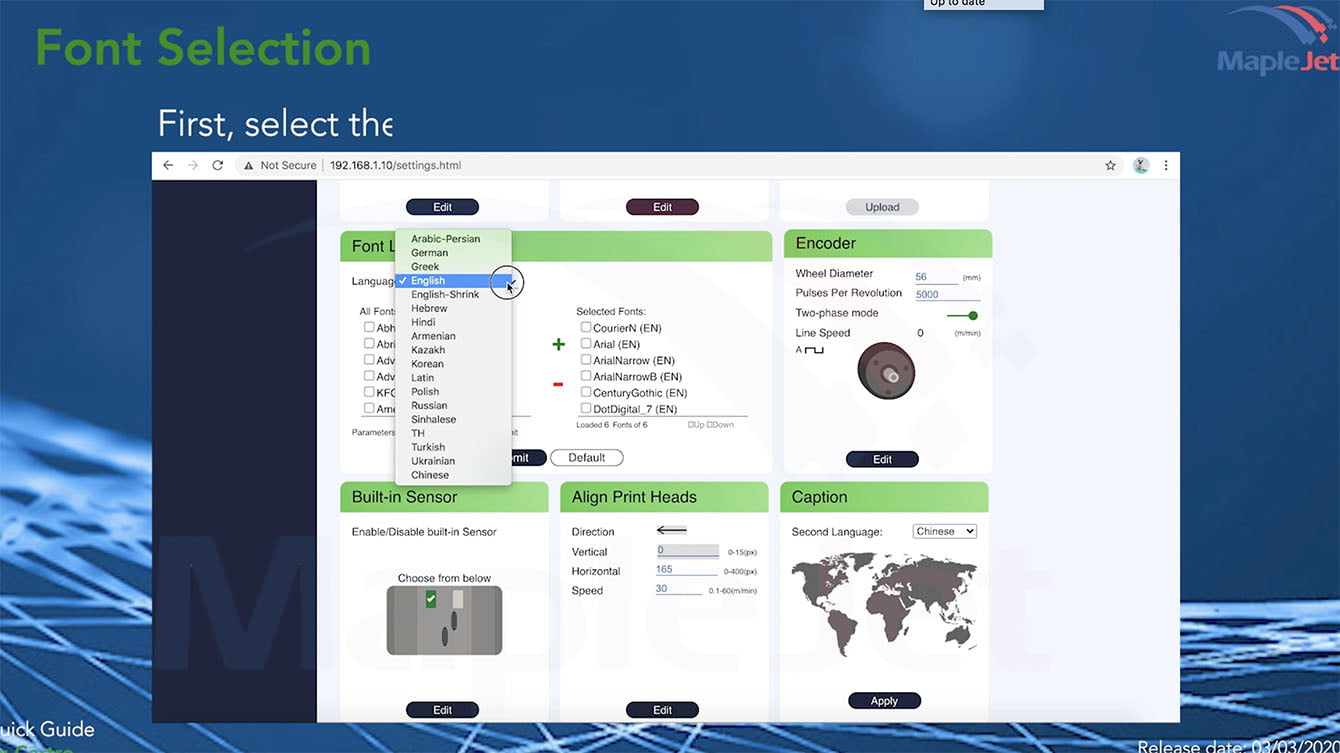The image size is (1340, 753).
Task: Click the Direction arrow in Align Print Heads
Action: point(671,530)
